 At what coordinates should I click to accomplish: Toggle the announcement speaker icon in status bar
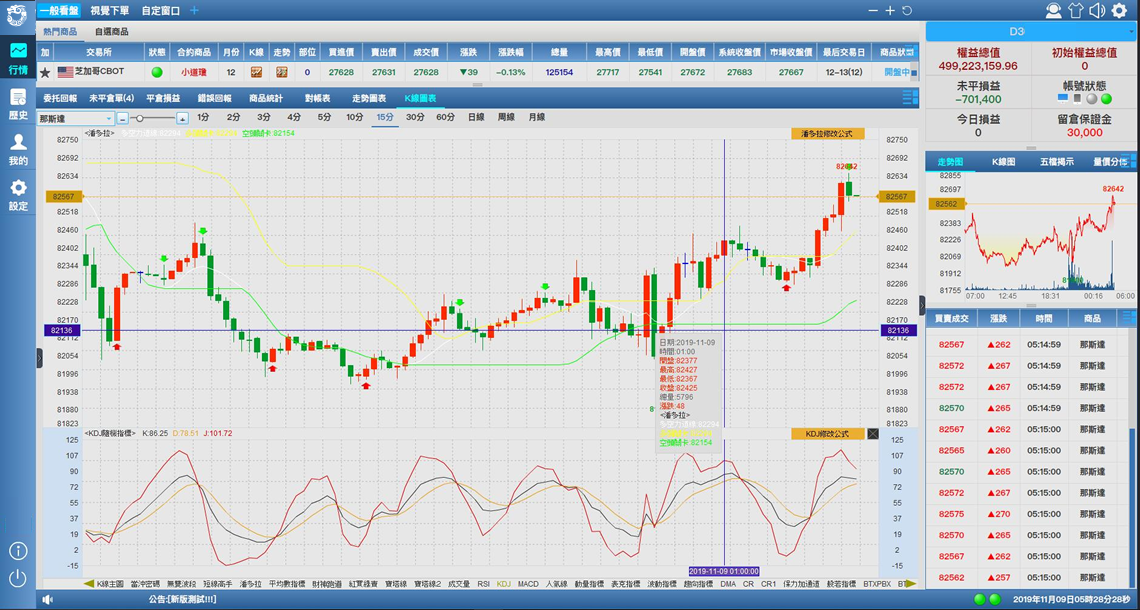(x=47, y=599)
